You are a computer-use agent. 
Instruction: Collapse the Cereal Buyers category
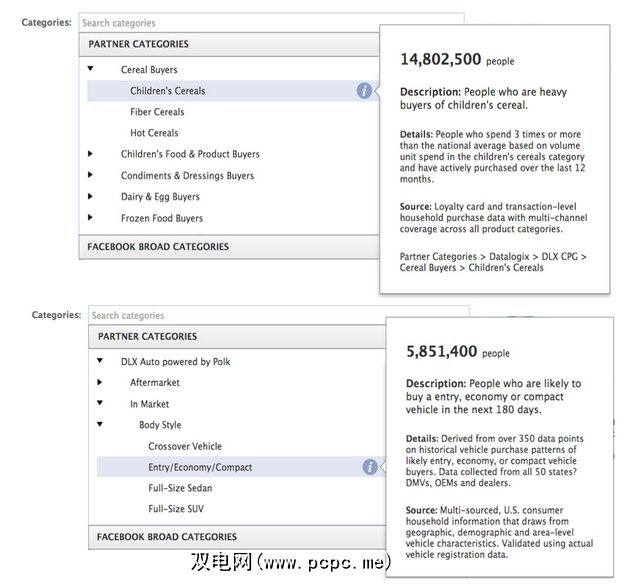pyautogui.click(x=90, y=69)
